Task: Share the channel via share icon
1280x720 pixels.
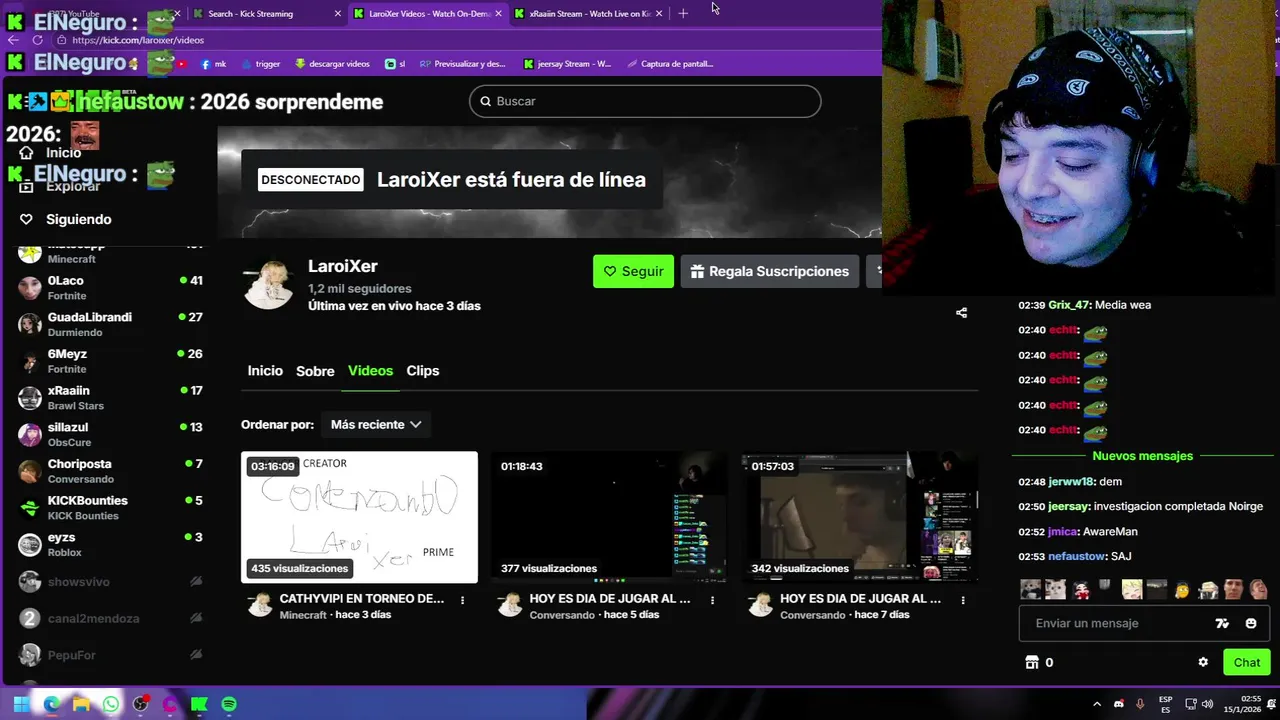Action: 961,313
